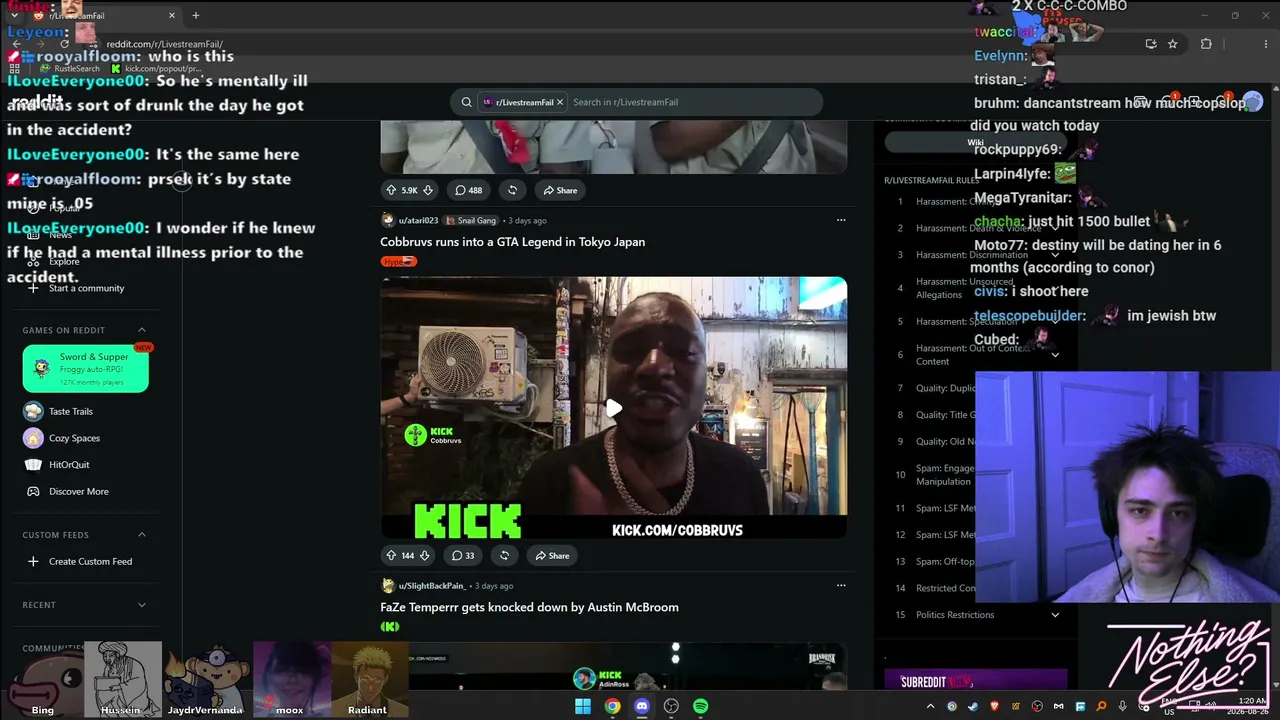Click the repost icon beside 488 comments
The image size is (1280, 720).
512,190
